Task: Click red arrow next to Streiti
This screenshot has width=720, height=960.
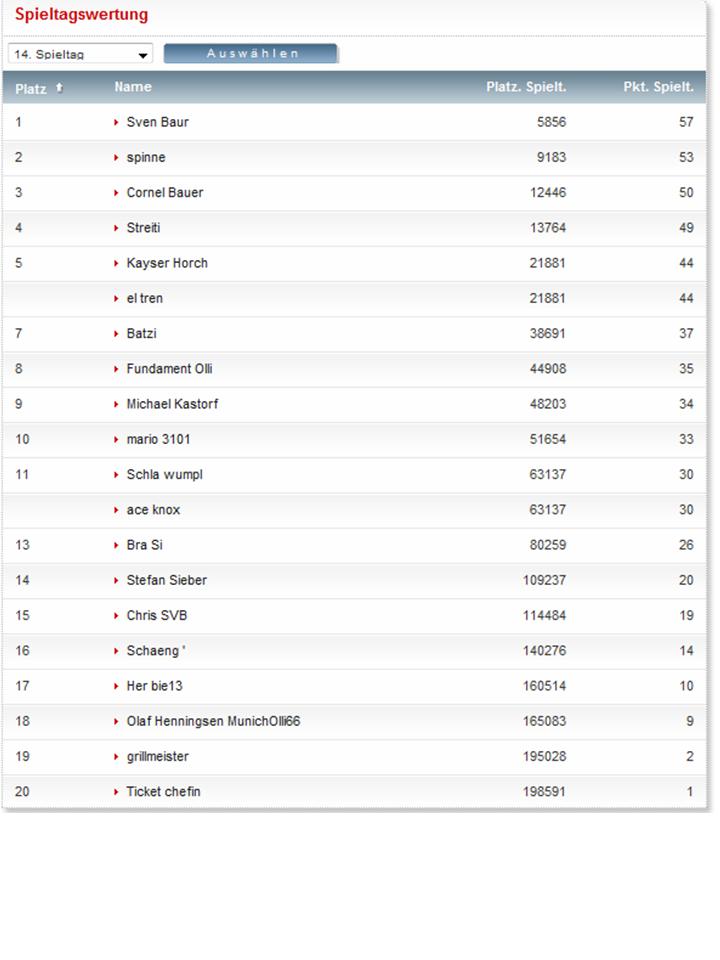Action: tap(117, 228)
